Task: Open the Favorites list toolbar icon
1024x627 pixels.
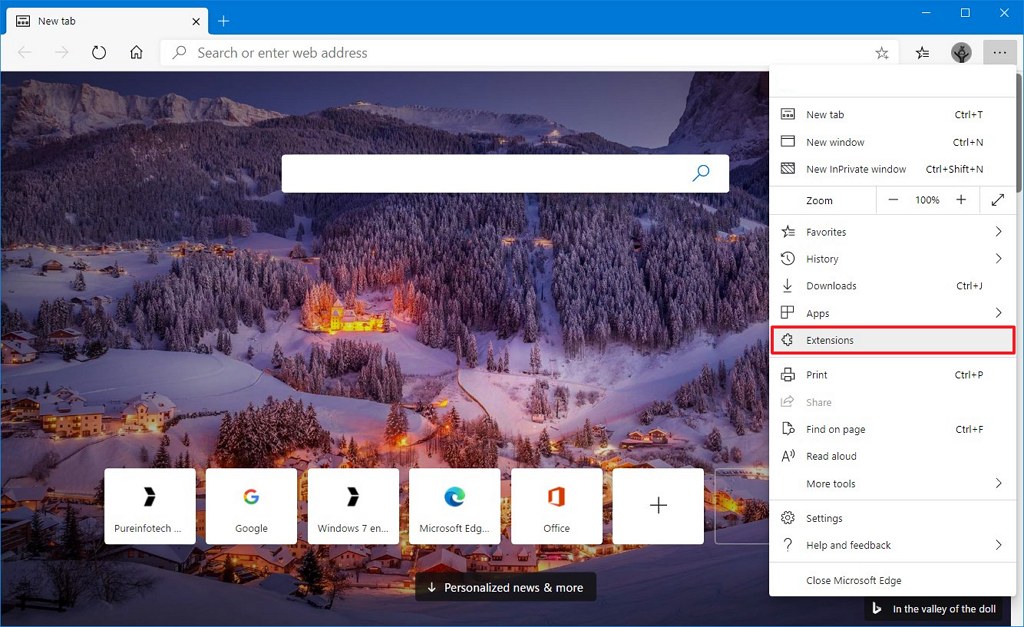Action: [x=922, y=53]
